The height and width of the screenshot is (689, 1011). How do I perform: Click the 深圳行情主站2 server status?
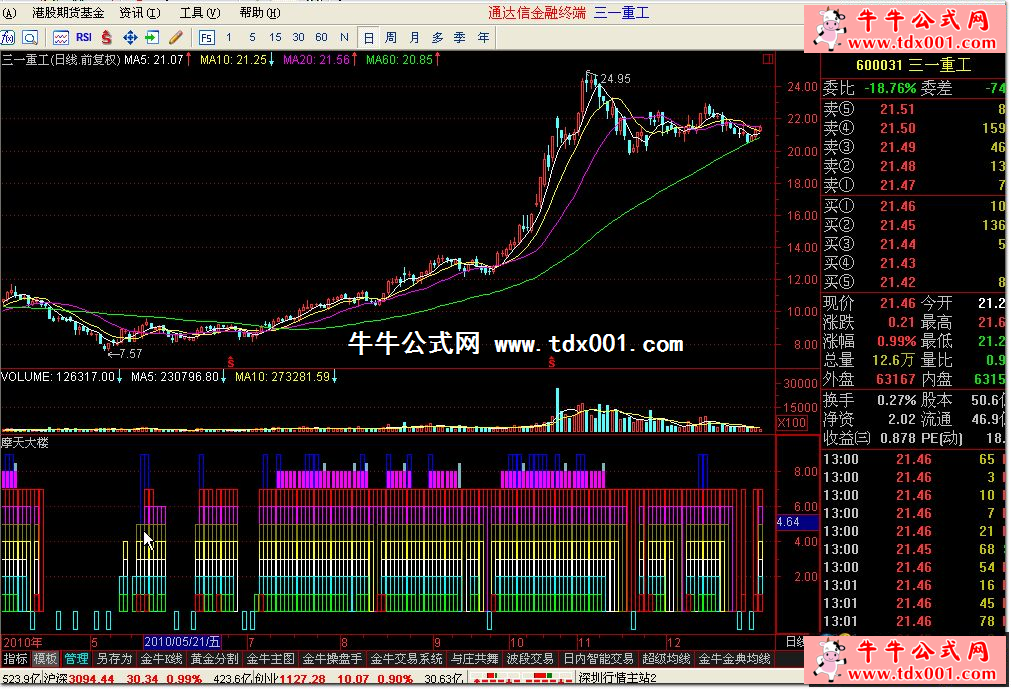[618, 678]
